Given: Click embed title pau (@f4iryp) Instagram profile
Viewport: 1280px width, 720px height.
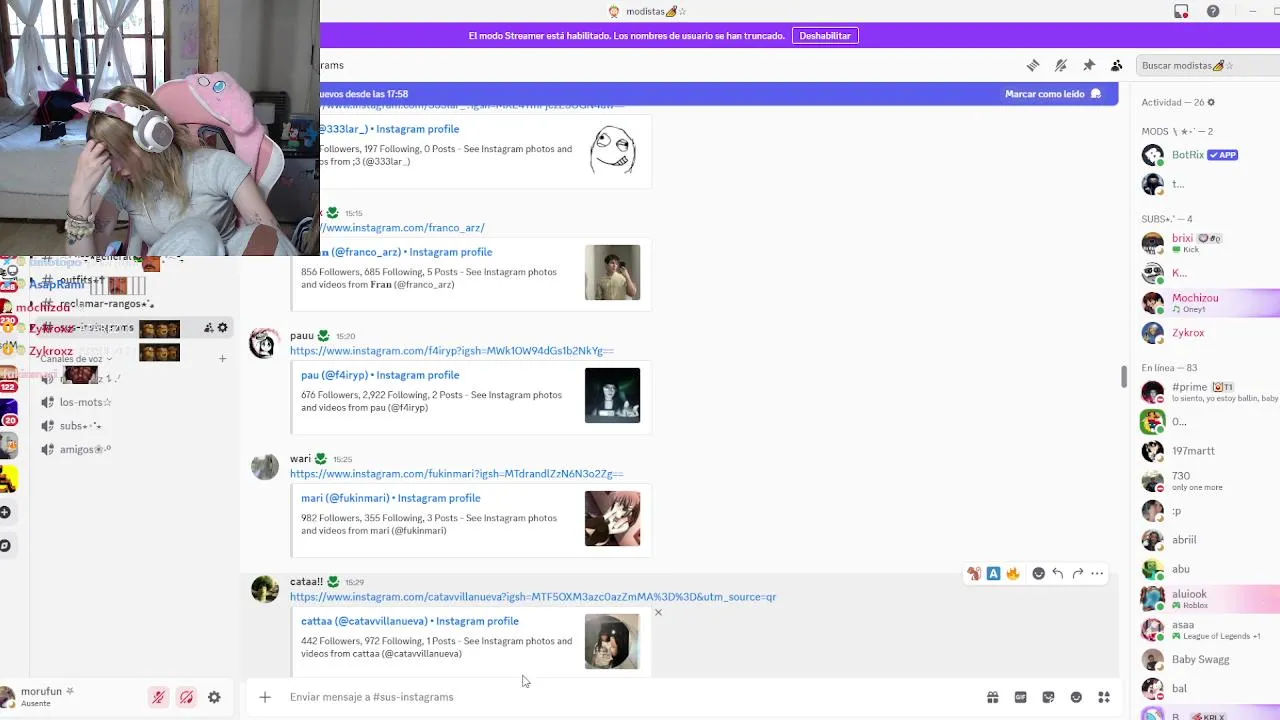Looking at the screenshot, I should [x=380, y=375].
